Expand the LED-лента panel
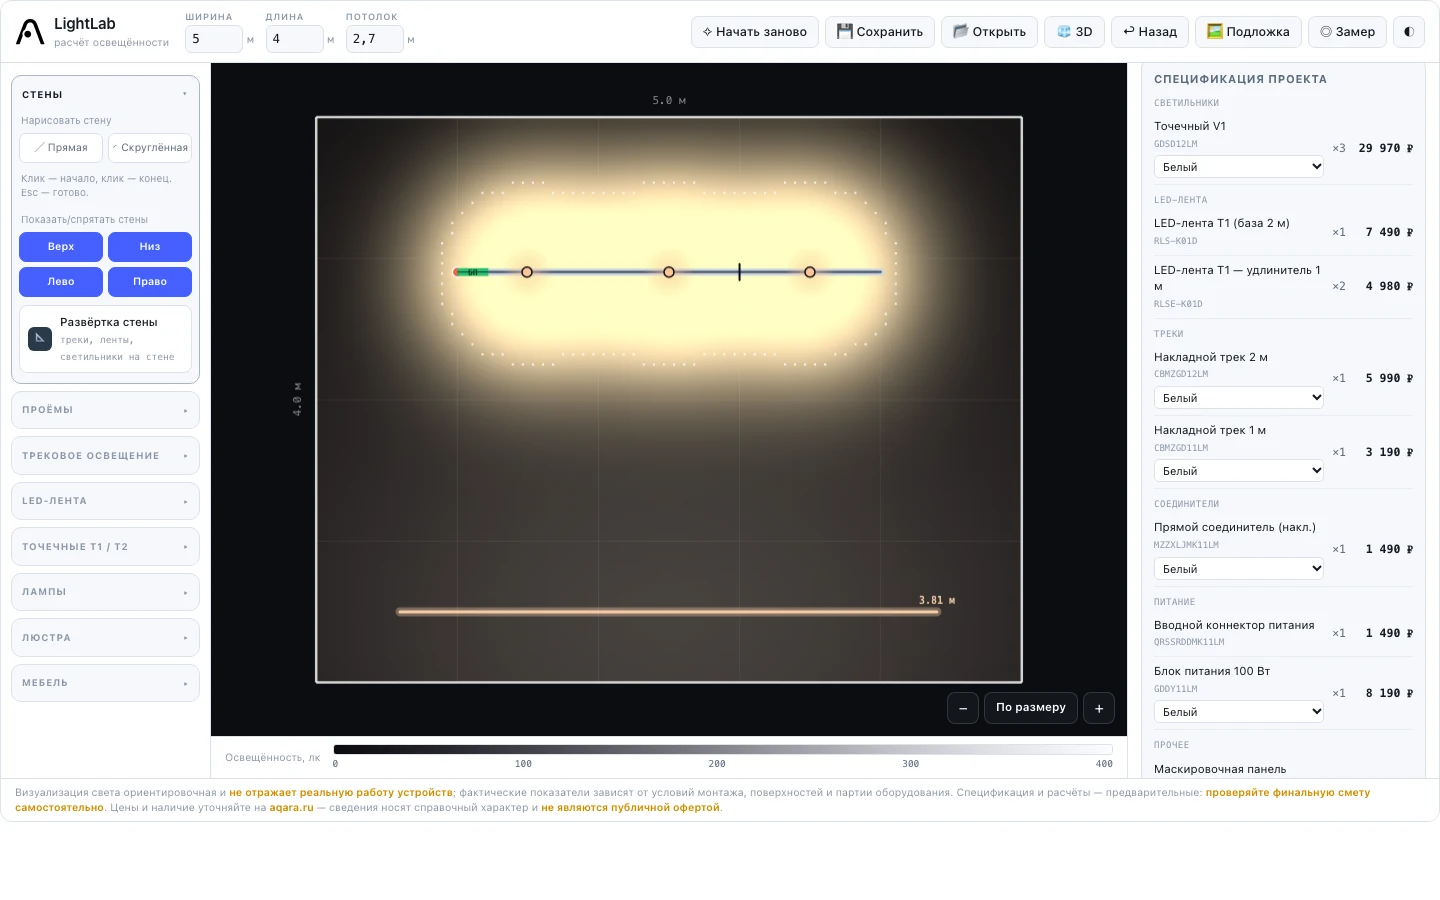The width and height of the screenshot is (1440, 900). pos(105,501)
